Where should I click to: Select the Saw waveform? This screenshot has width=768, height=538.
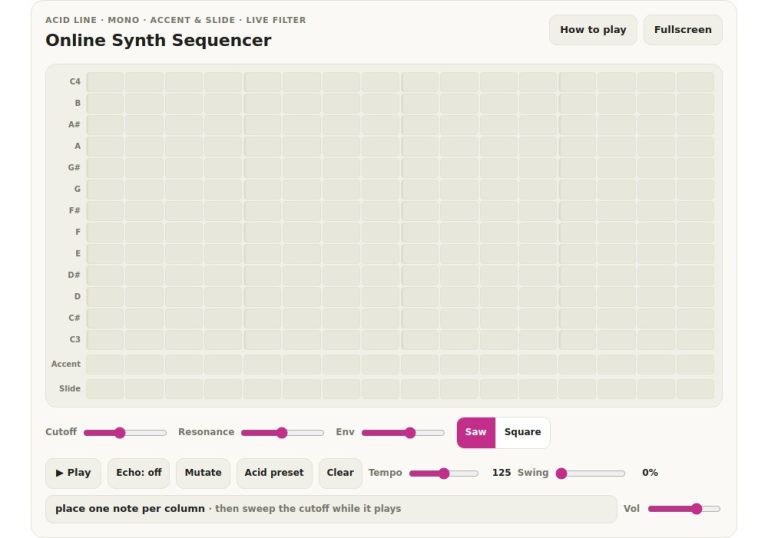[x=476, y=432]
